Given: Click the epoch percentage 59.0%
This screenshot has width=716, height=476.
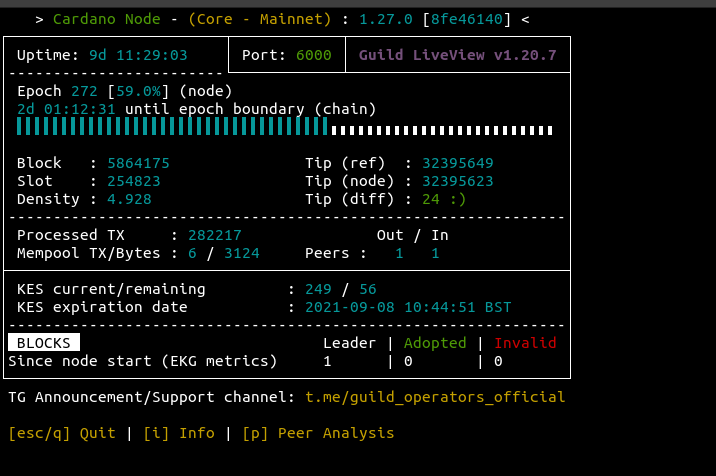Looking at the screenshot, I should (x=138, y=91).
